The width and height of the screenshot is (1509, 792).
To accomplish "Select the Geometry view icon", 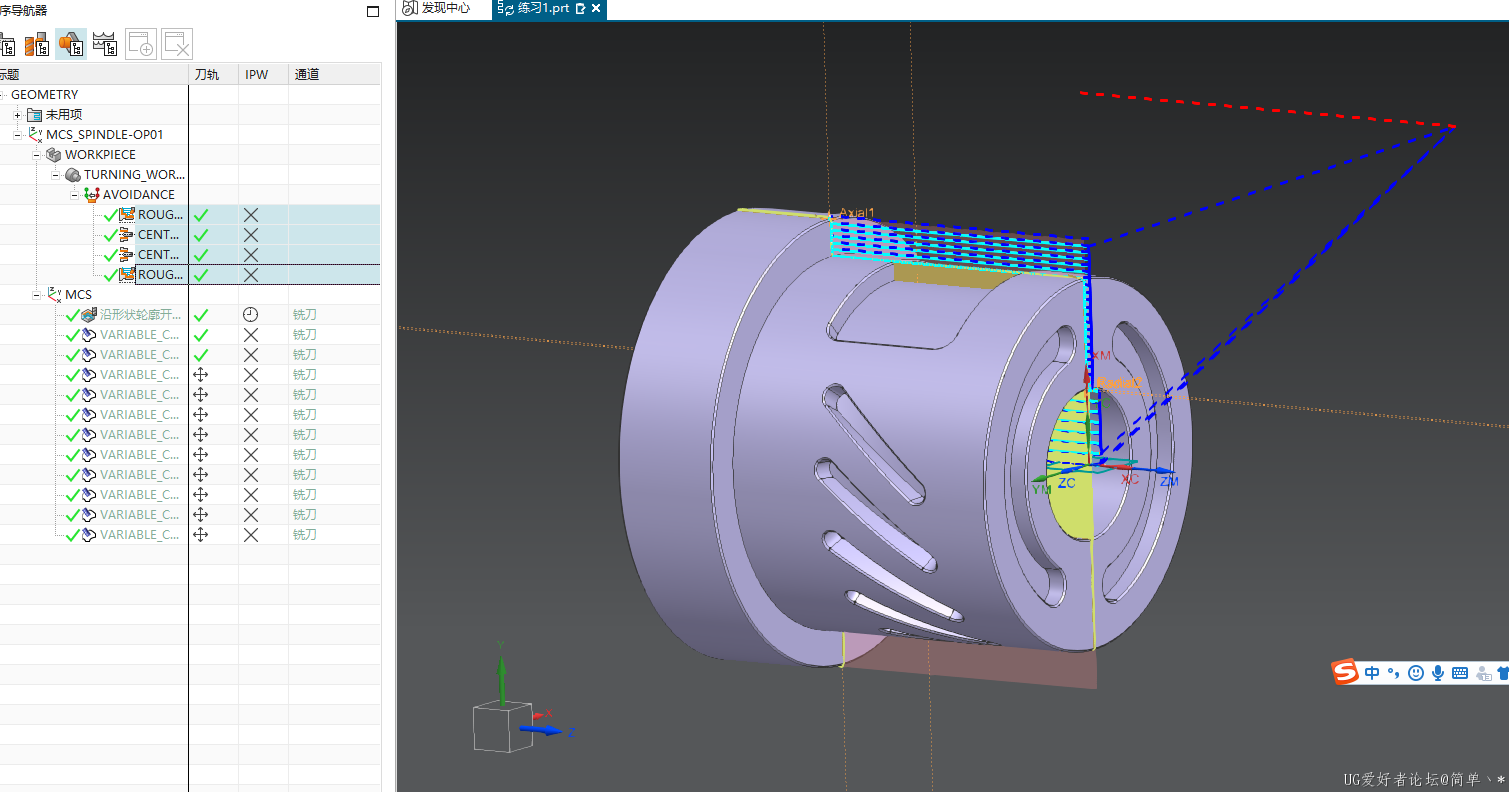I will pos(71,44).
